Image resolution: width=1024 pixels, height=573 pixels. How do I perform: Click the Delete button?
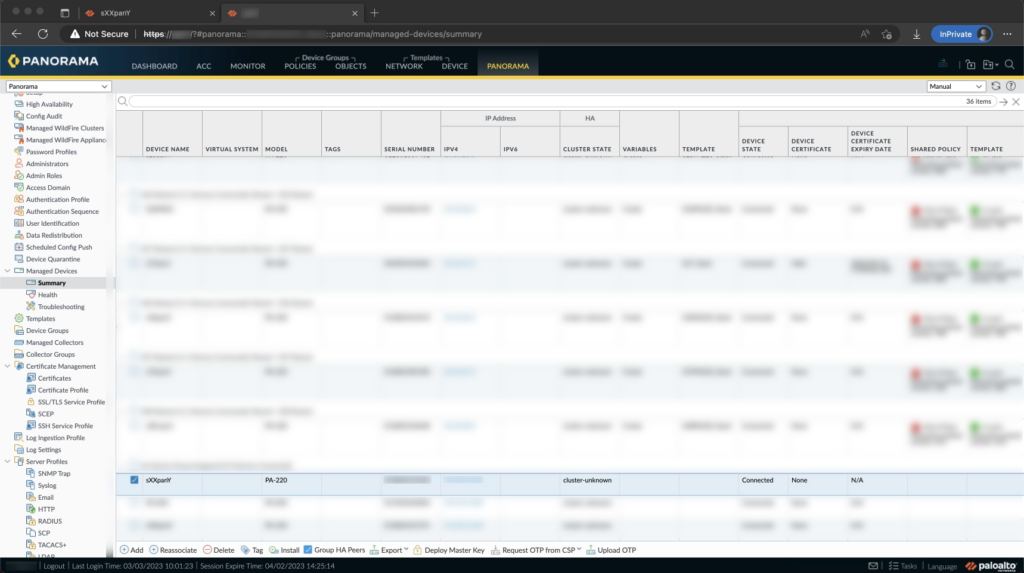(218, 550)
